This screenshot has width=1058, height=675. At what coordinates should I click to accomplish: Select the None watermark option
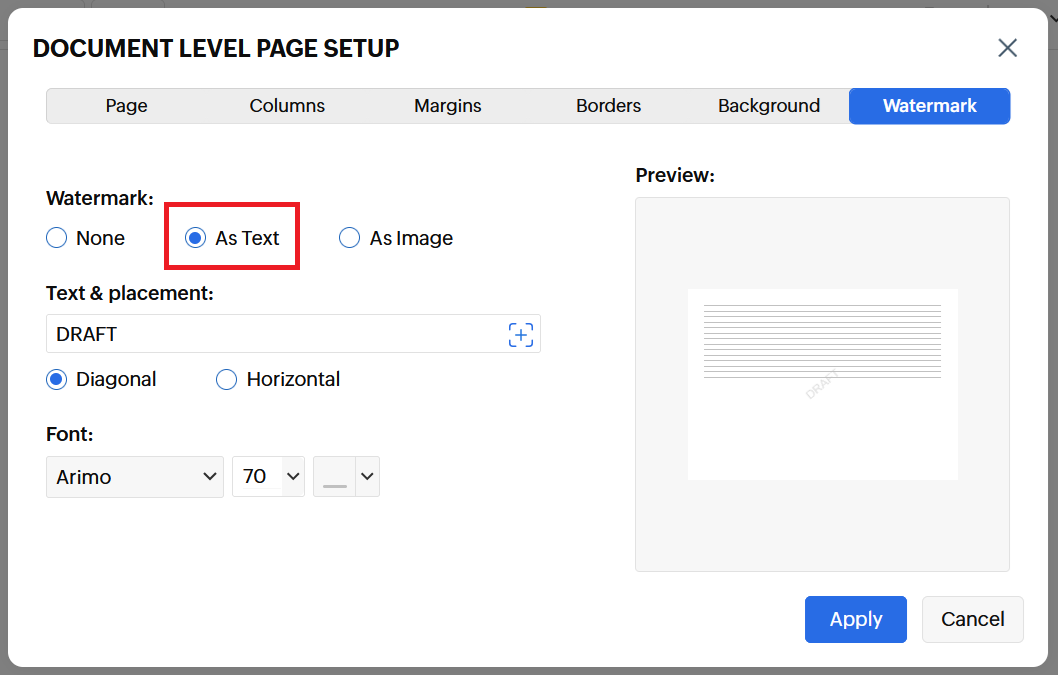(x=57, y=238)
